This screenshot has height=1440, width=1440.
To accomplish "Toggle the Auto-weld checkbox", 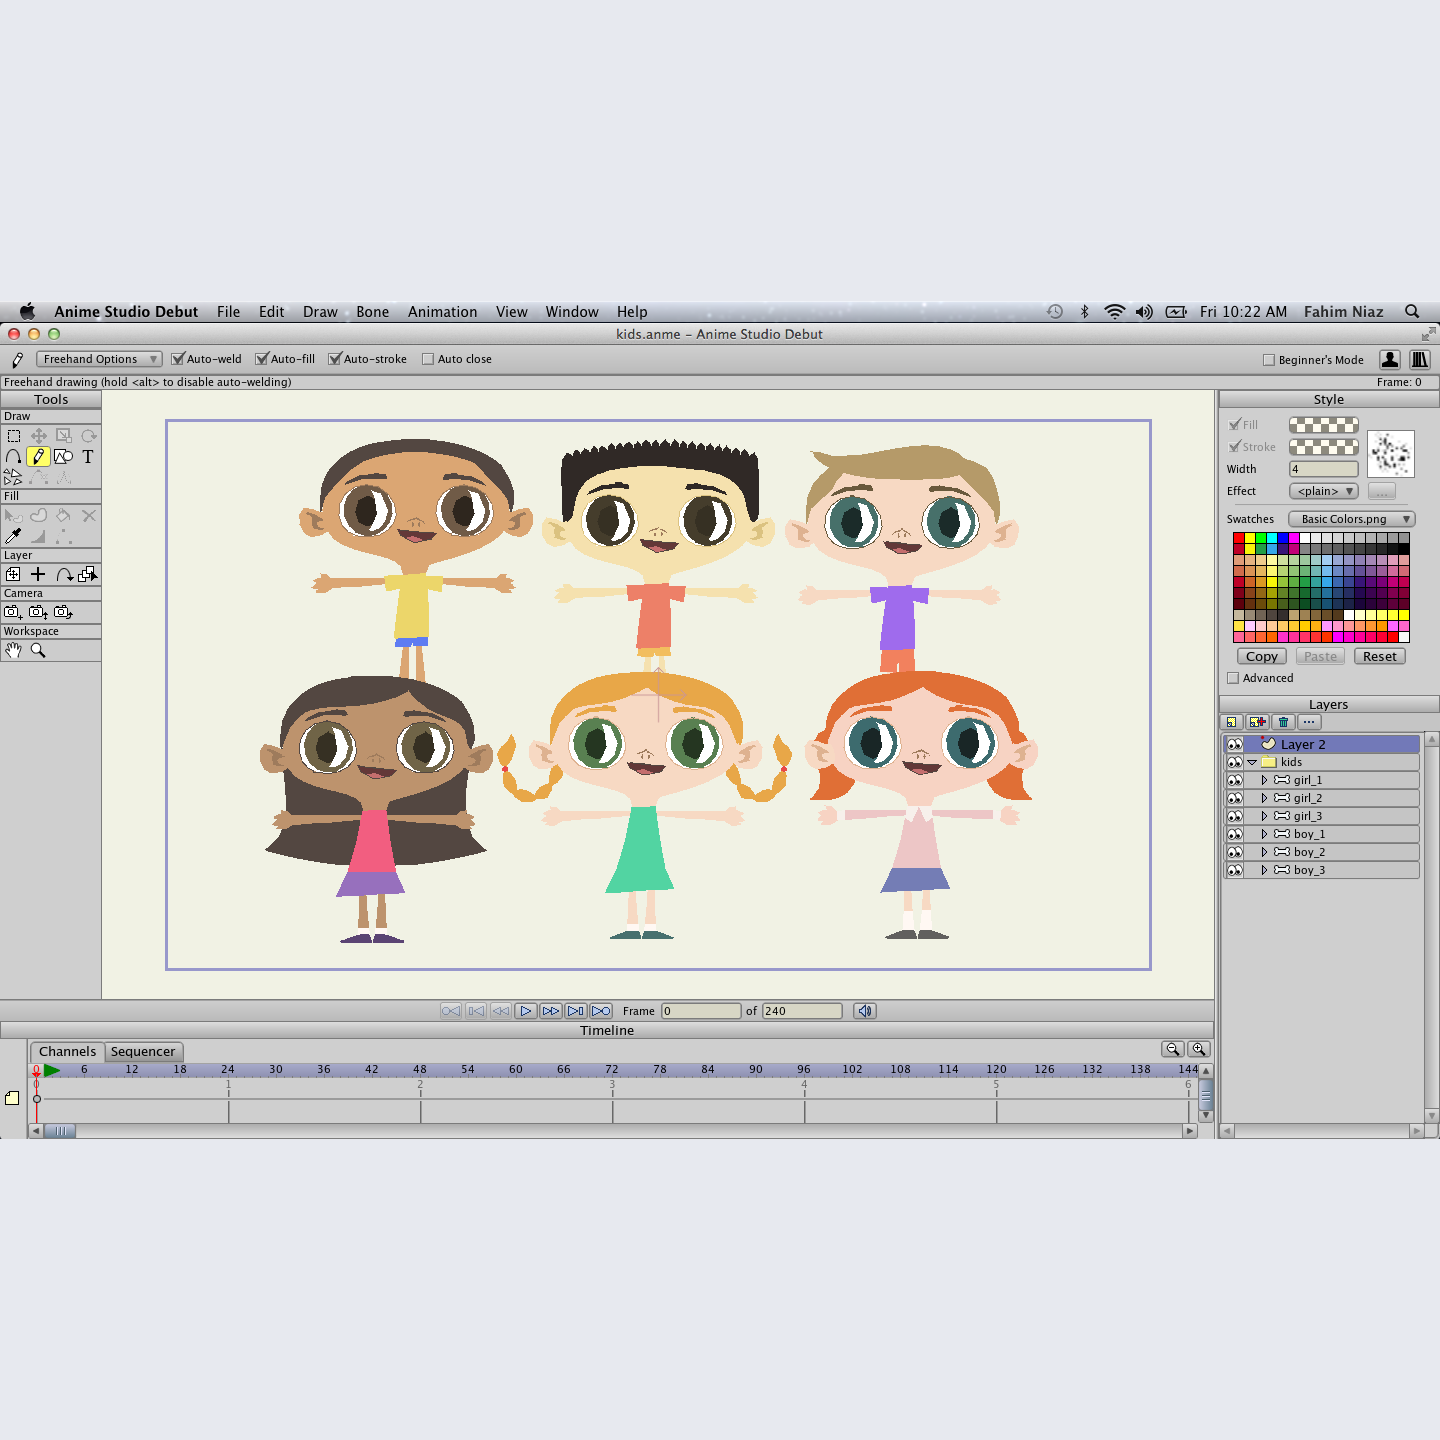I will click(178, 359).
